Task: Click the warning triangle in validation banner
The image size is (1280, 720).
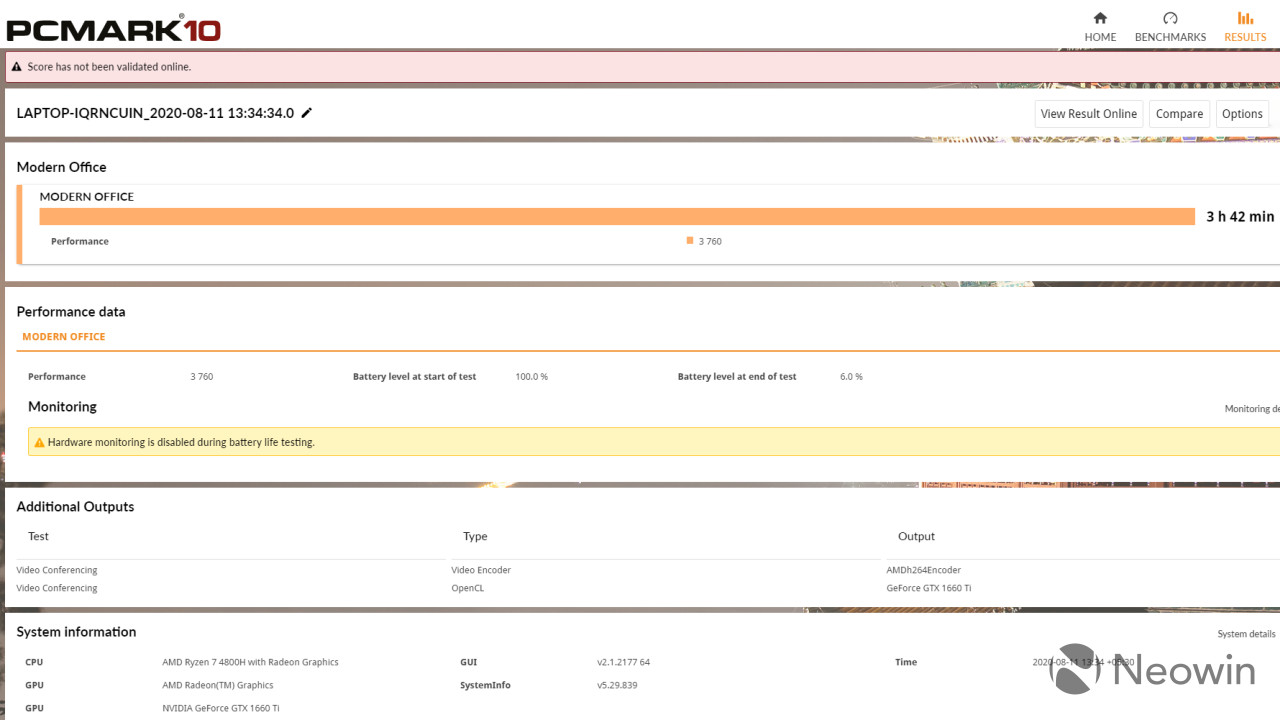Action: point(17,67)
